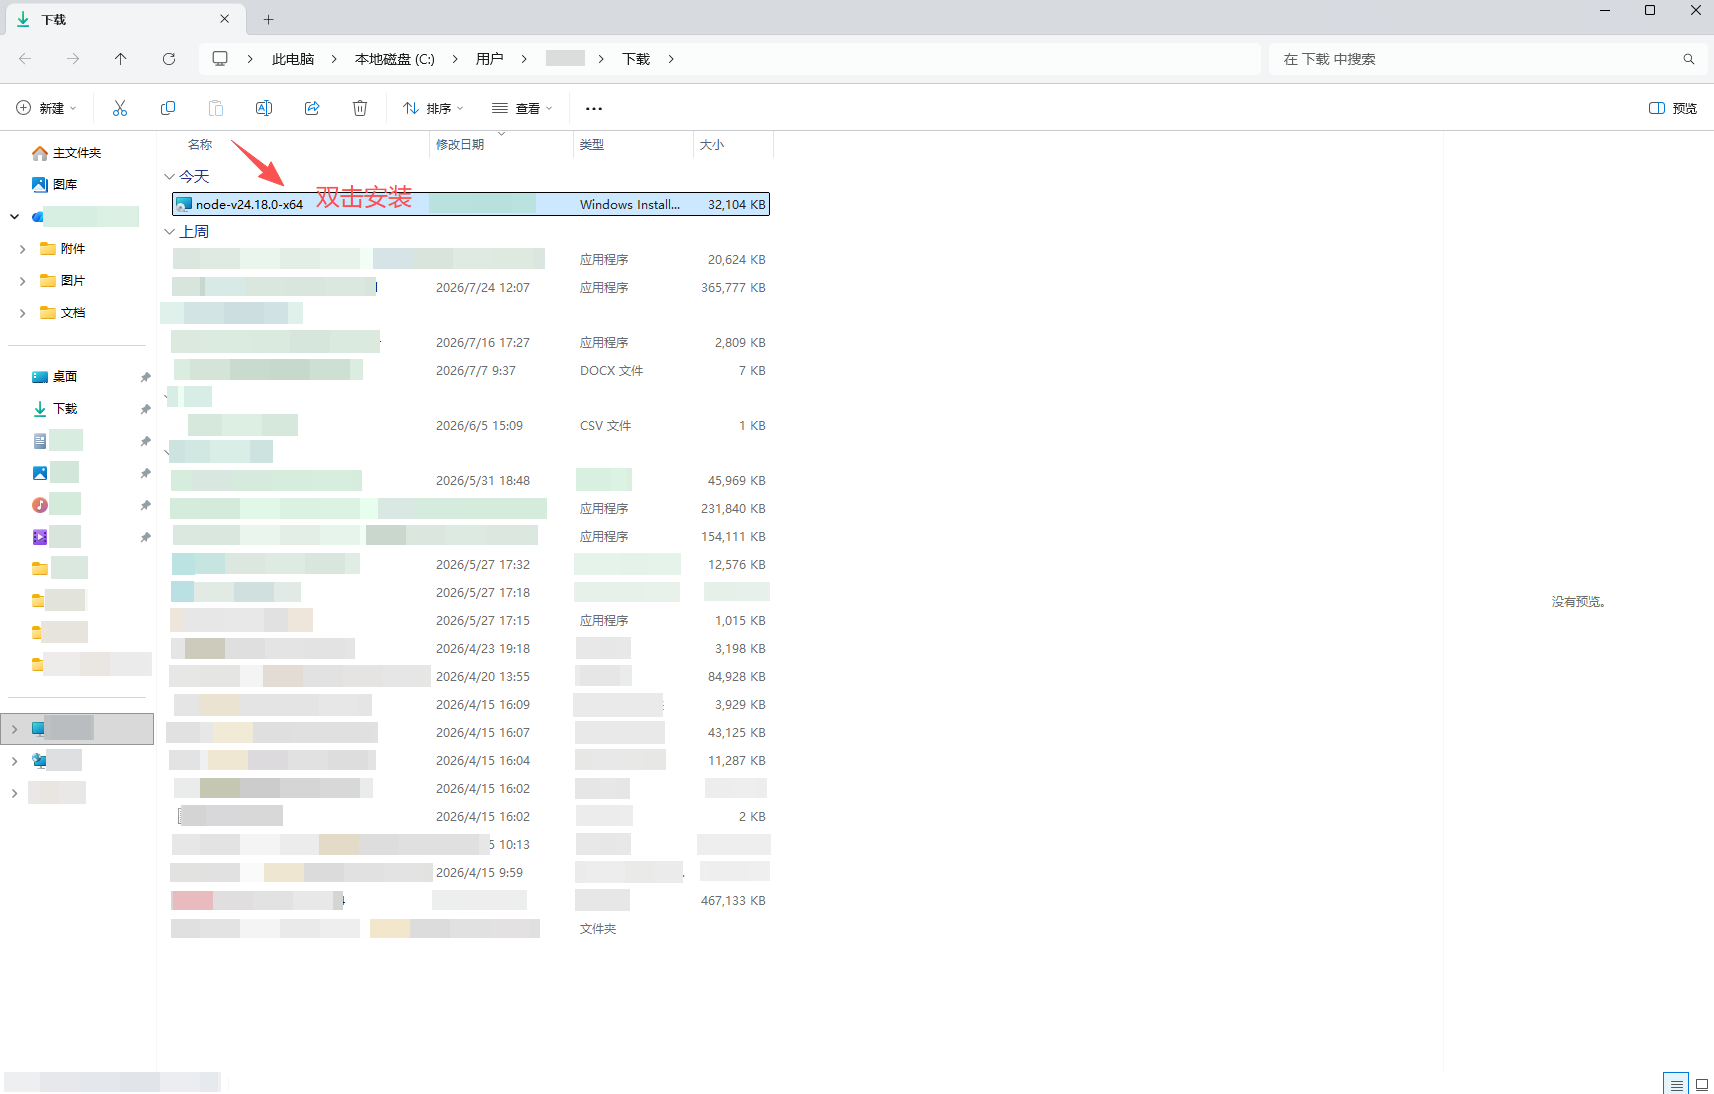Go up one folder level arrow
Screen dimensions: 1714x1094
pyautogui.click(x=121, y=59)
